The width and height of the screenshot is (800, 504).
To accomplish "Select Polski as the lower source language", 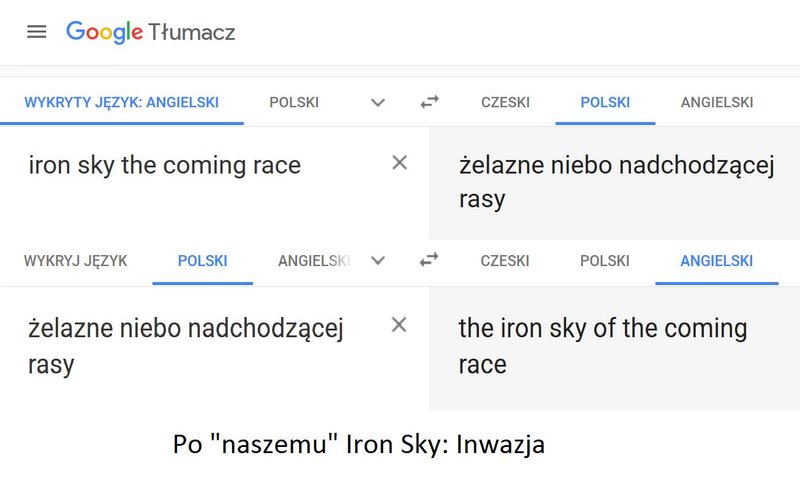I will click(x=203, y=261).
